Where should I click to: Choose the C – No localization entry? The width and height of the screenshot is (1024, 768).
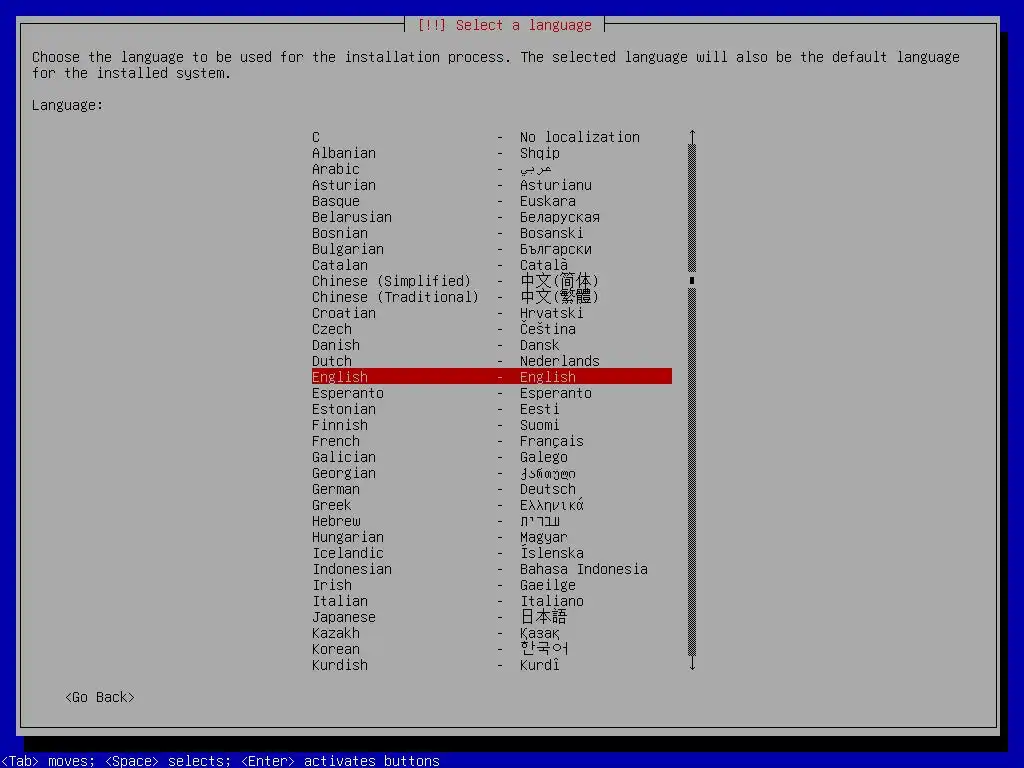492,137
